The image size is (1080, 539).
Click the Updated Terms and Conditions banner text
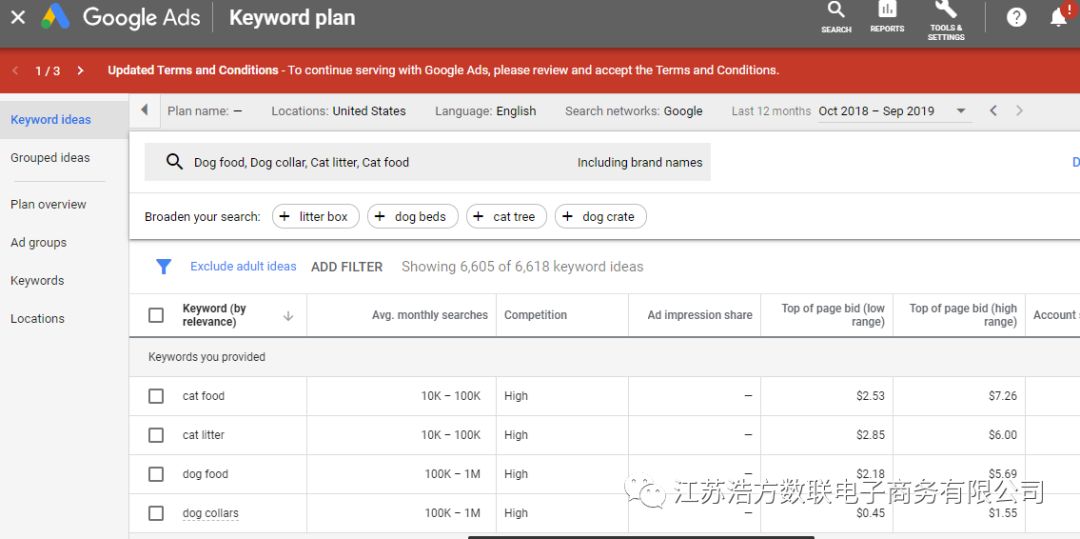[444, 70]
